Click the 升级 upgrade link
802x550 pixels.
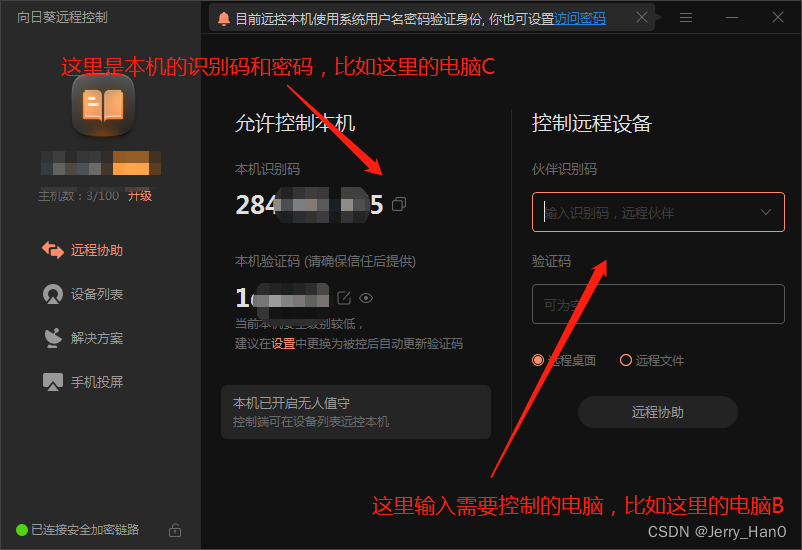pyautogui.click(x=140, y=196)
